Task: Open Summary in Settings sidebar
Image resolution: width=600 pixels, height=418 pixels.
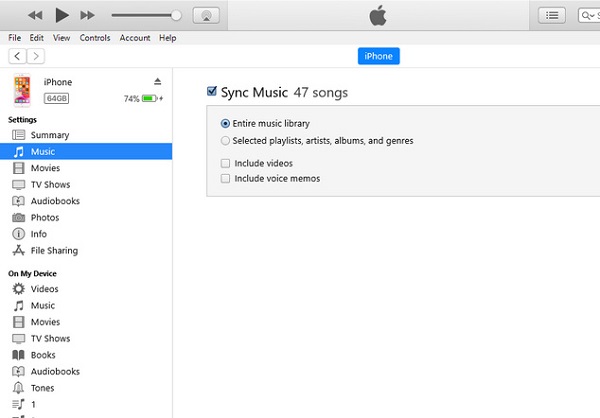Action: 86,135
